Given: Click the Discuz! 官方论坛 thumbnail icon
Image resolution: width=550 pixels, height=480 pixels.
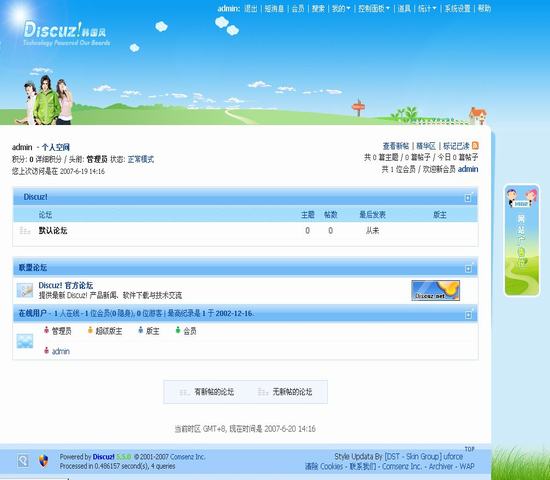Looking at the screenshot, I should [25, 290].
